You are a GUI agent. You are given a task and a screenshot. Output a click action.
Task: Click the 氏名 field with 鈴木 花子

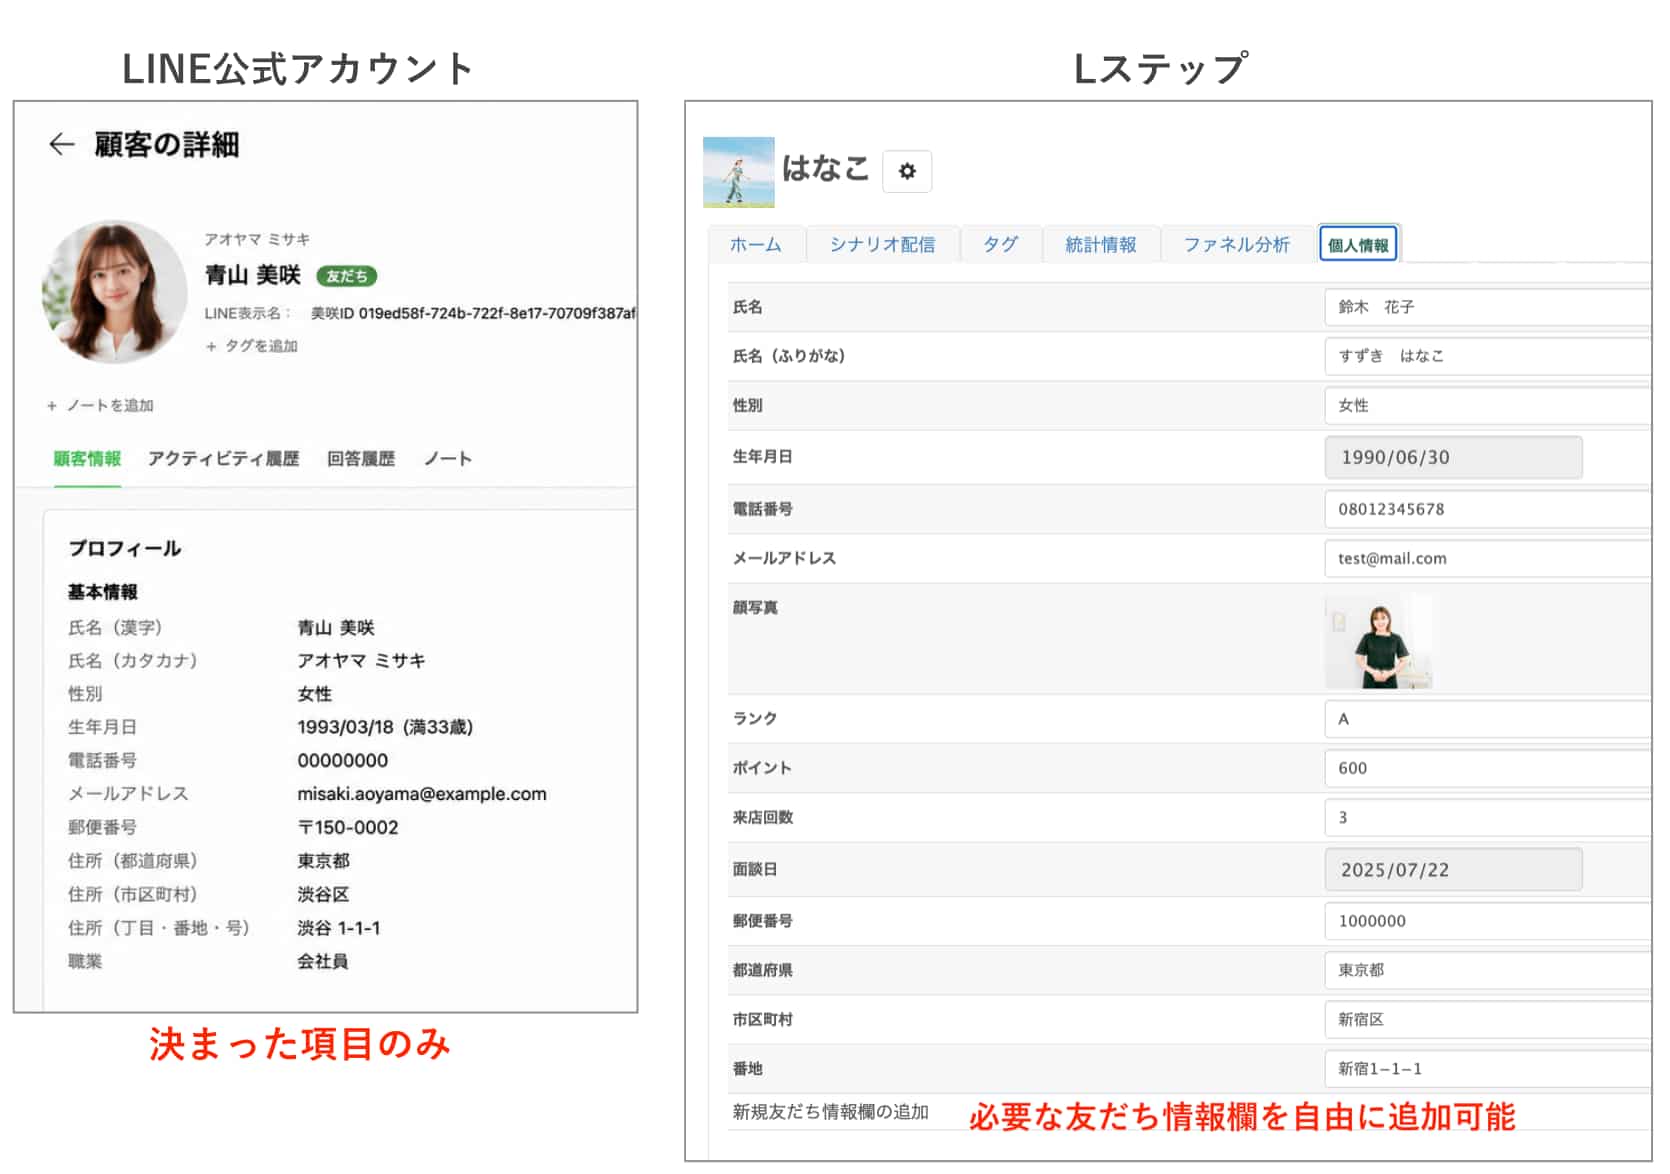(1488, 307)
